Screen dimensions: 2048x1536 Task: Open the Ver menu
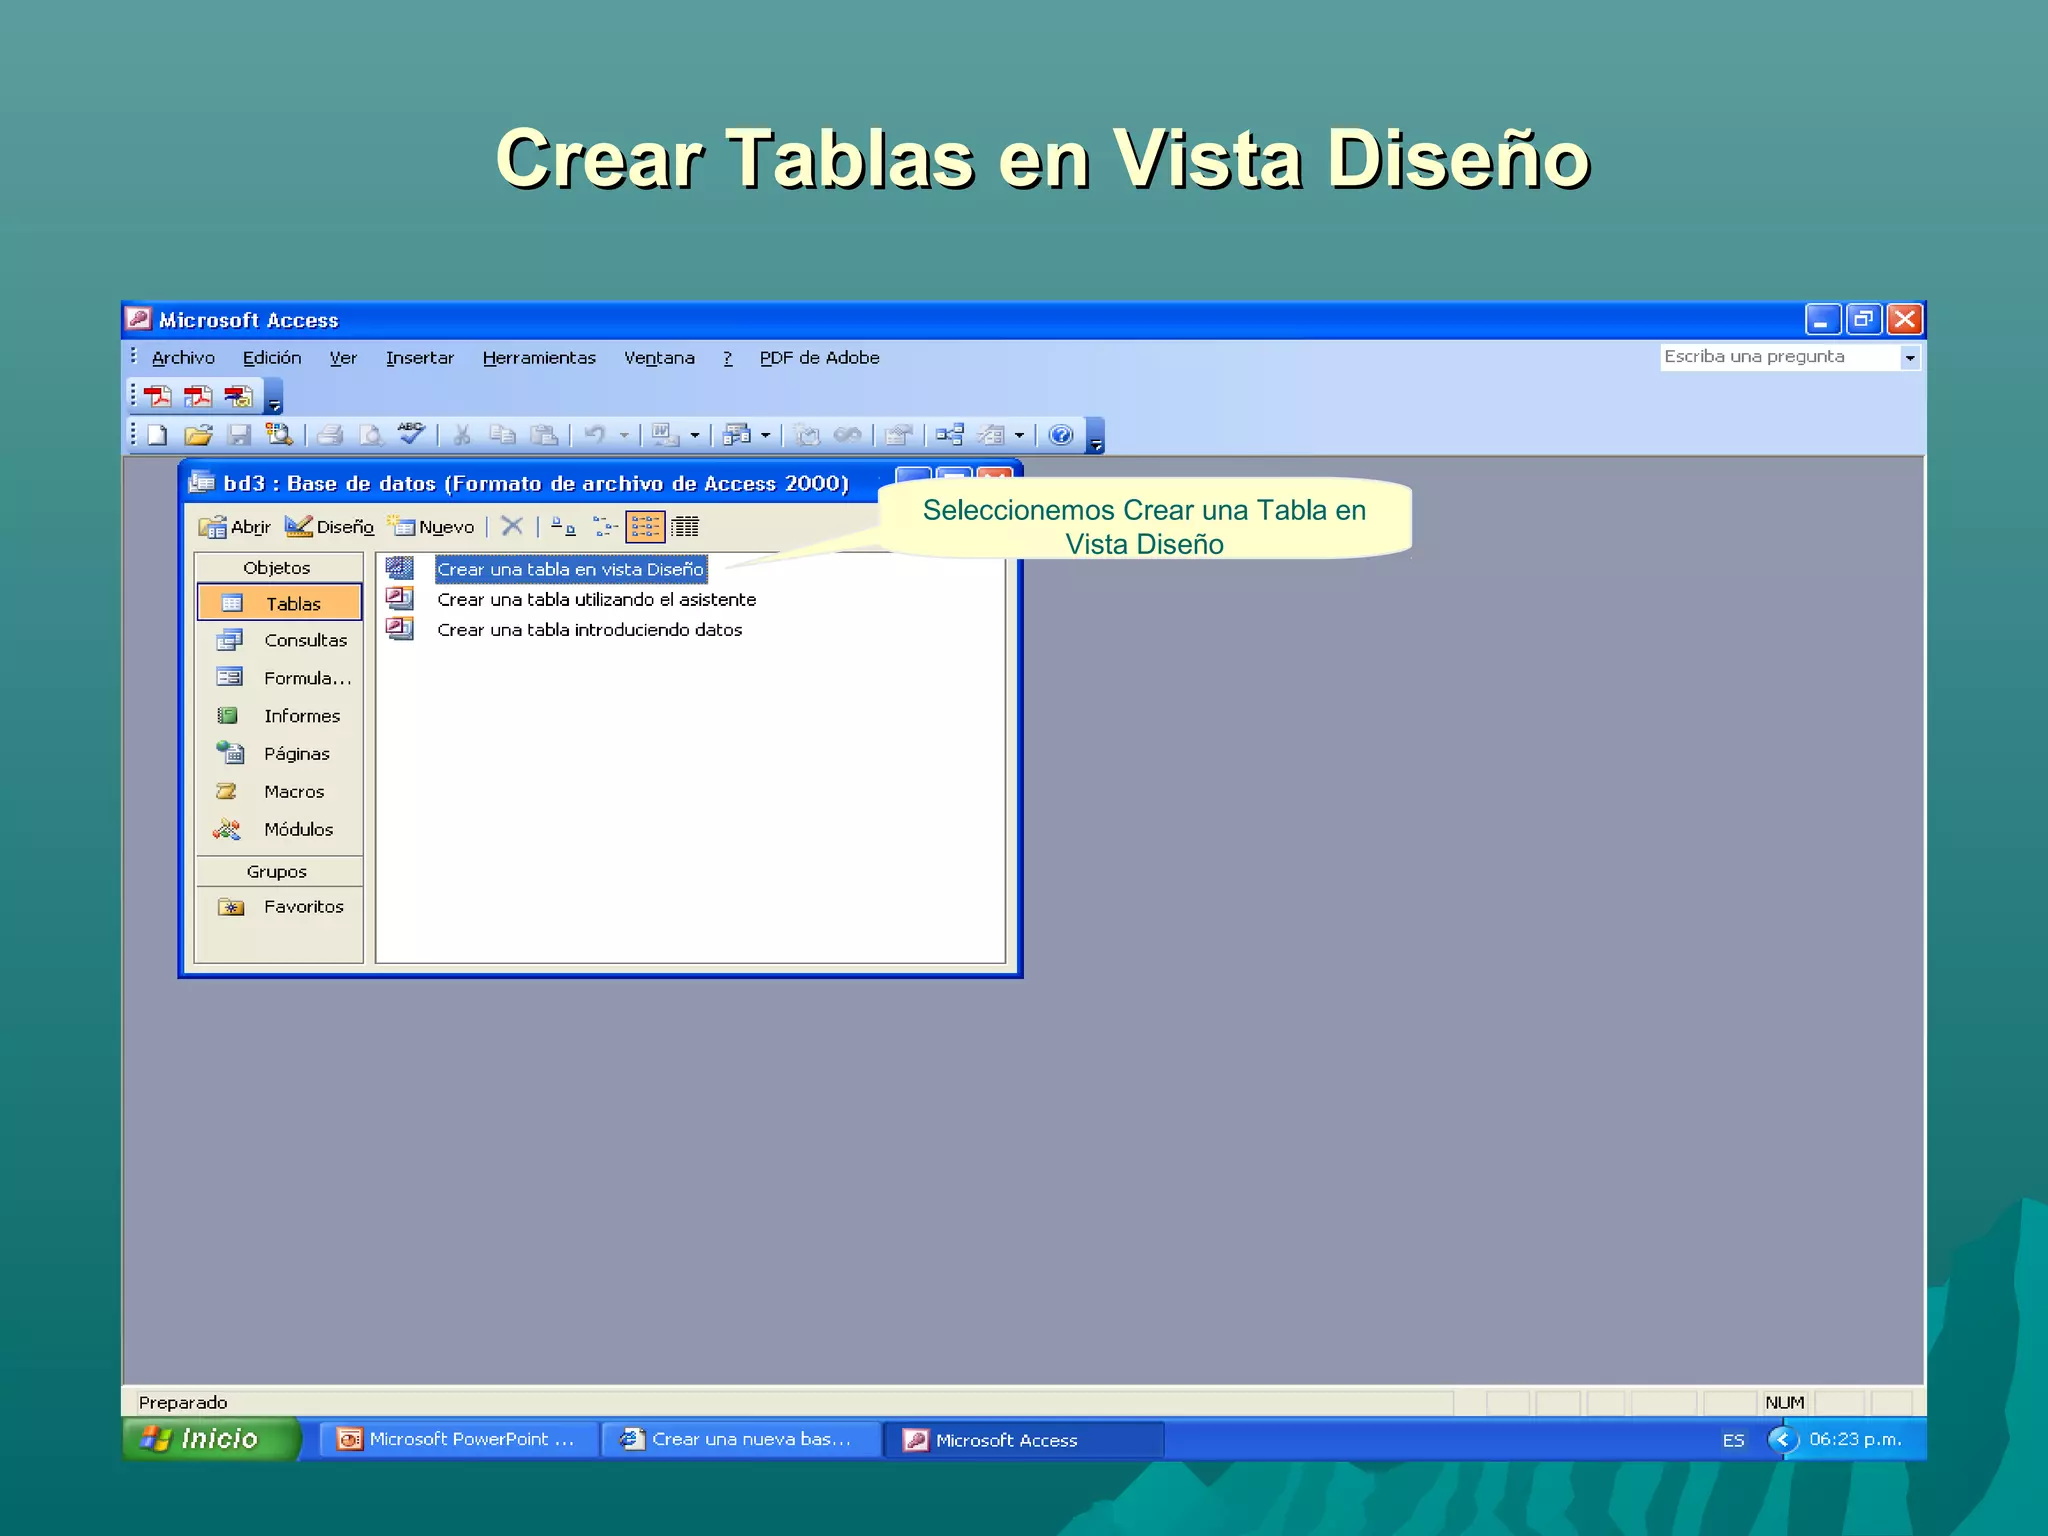point(343,357)
